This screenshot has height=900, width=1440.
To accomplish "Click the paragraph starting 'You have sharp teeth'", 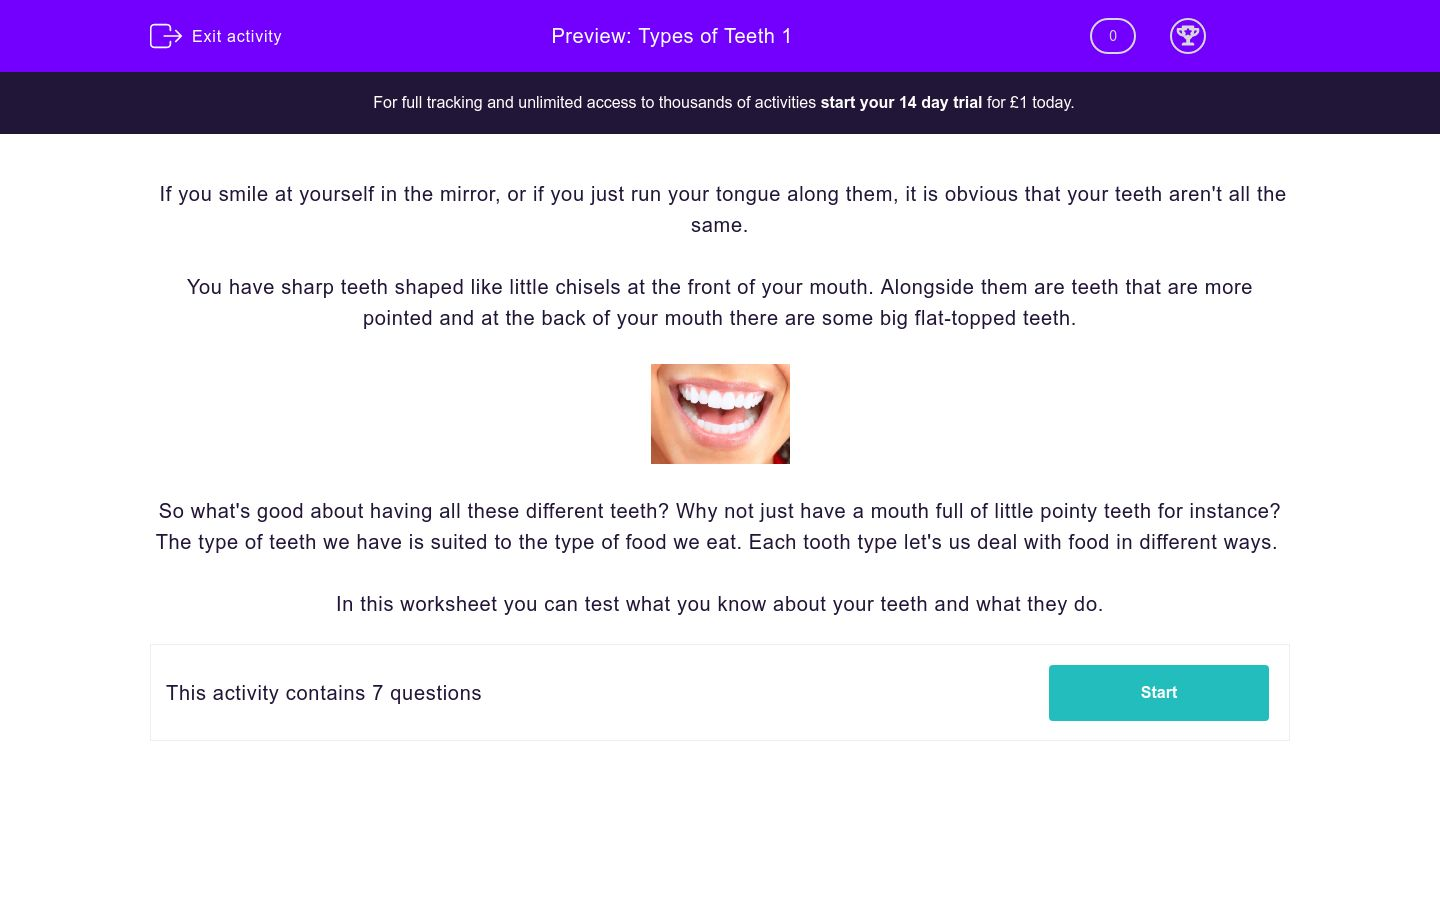I will (x=719, y=287).
